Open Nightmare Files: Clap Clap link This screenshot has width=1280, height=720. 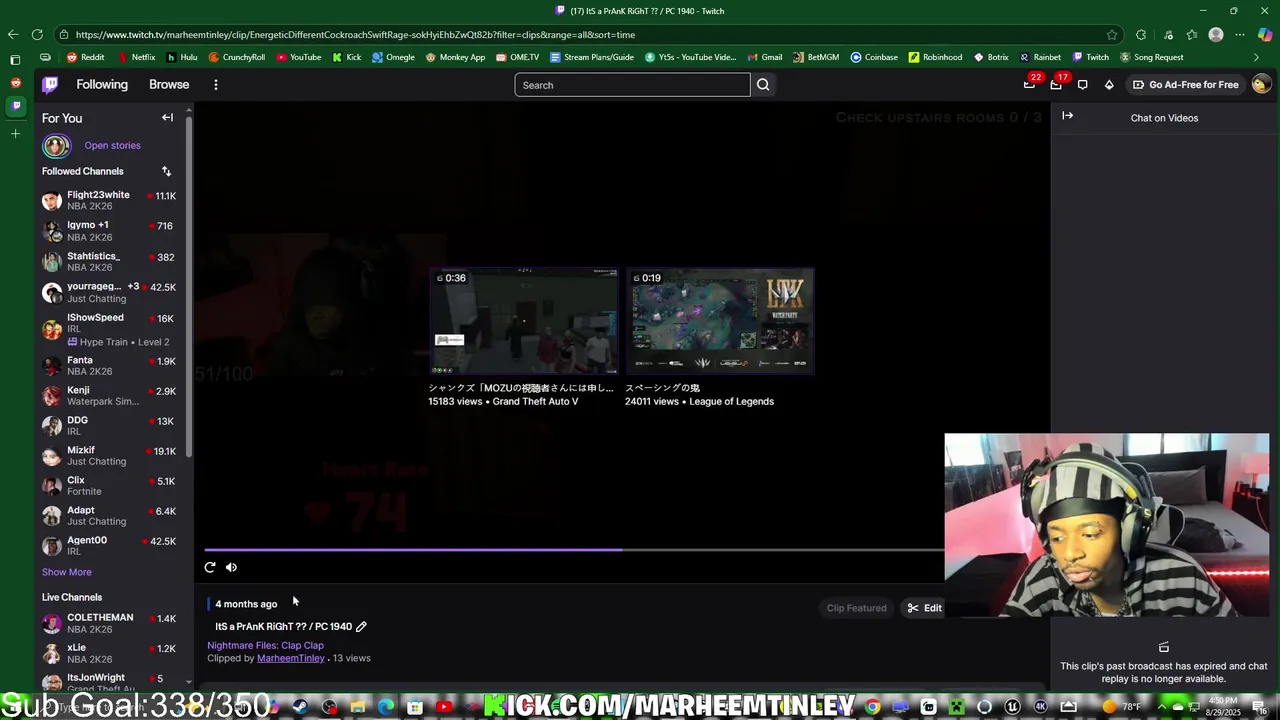(x=265, y=645)
